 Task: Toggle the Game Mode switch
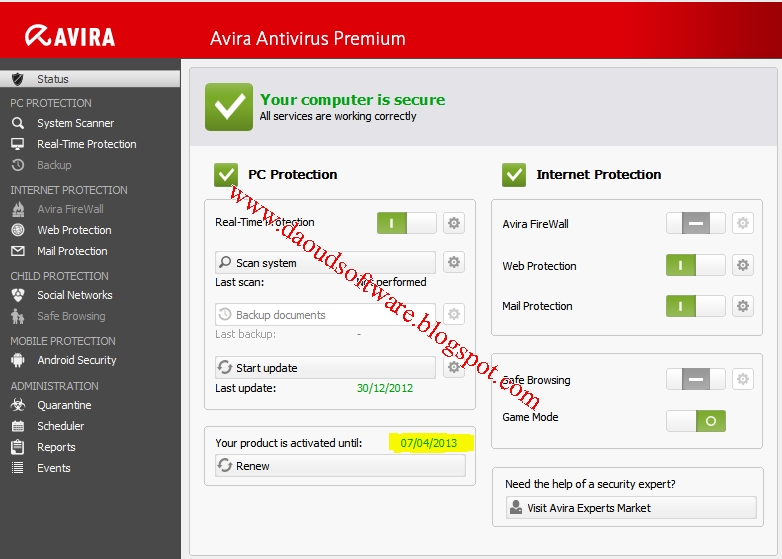(696, 421)
